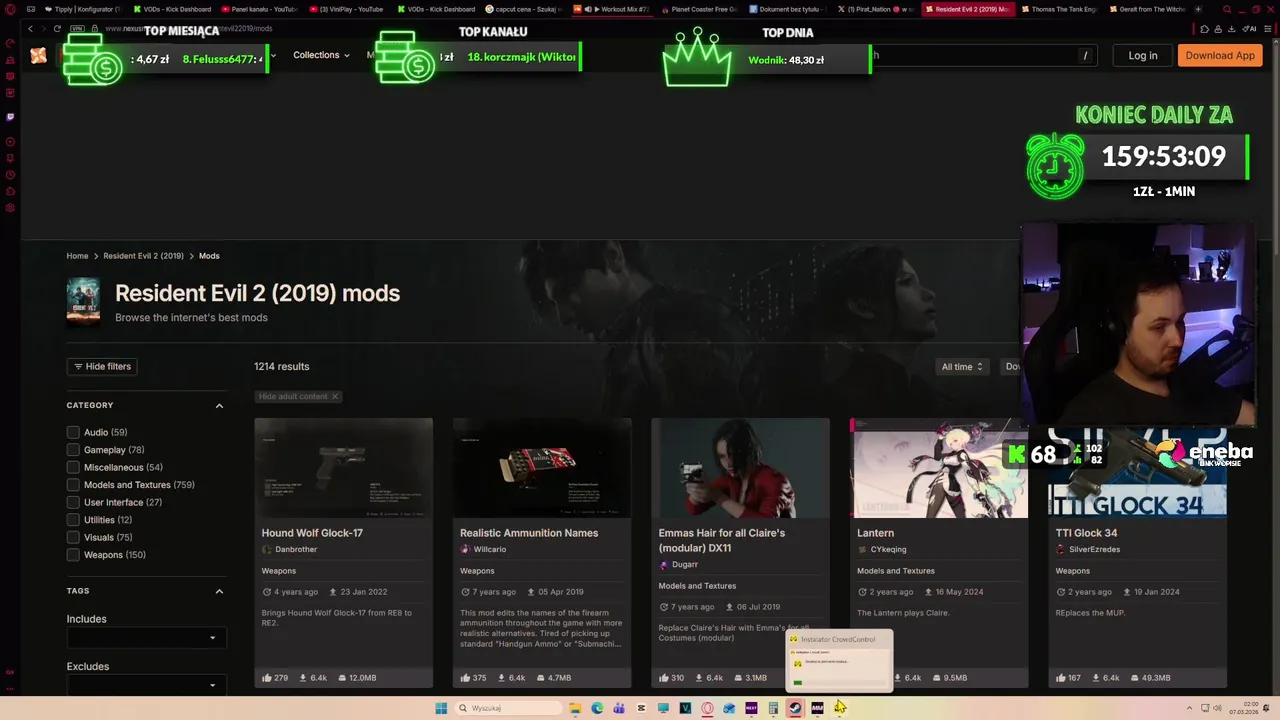Open the Windows Start menu

[441, 708]
